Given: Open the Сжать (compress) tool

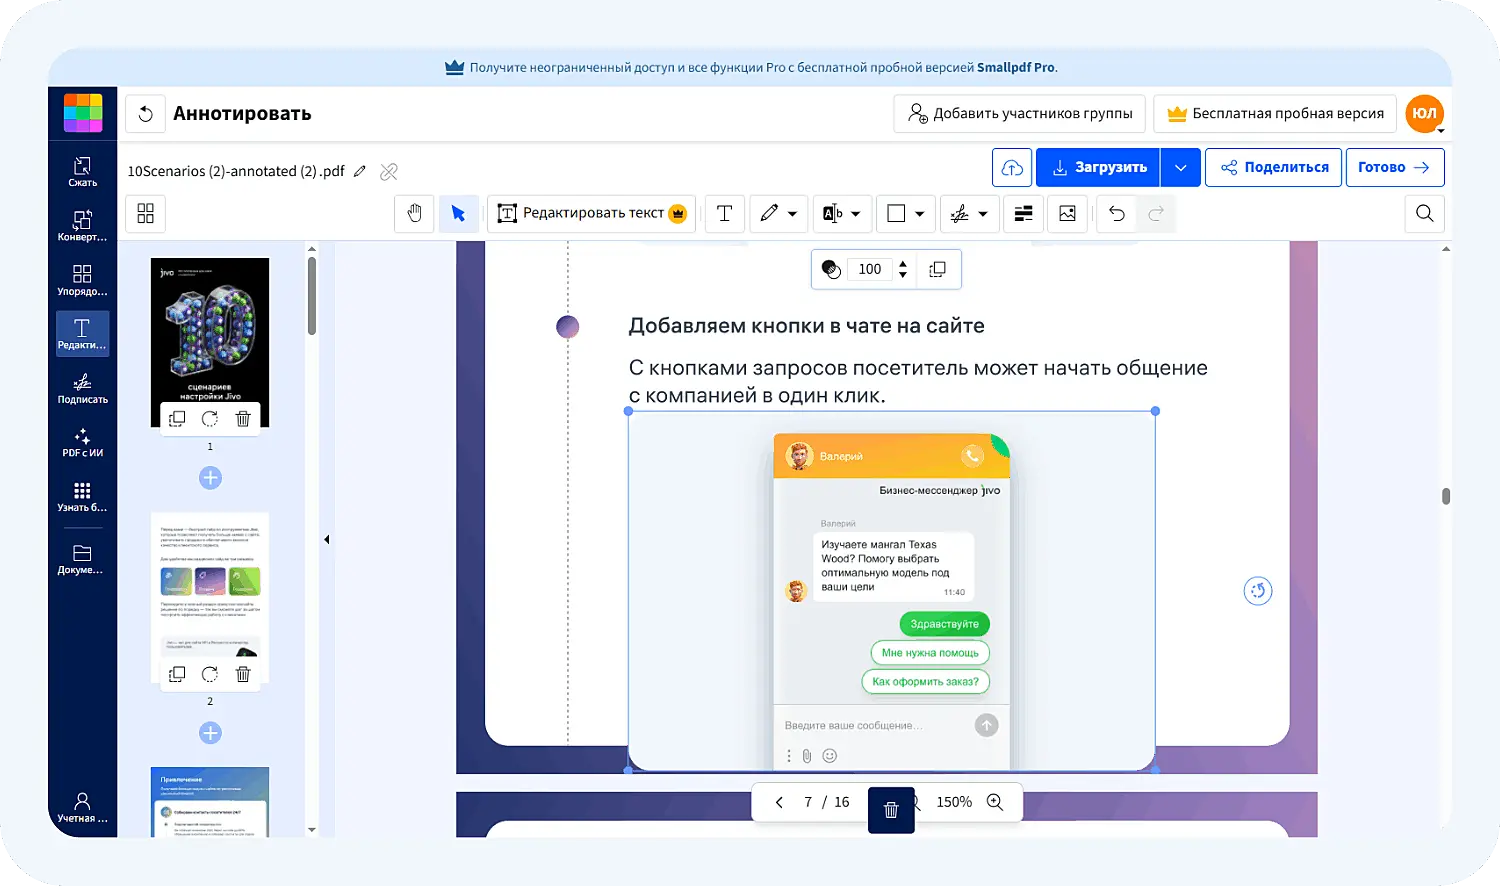Looking at the screenshot, I should [83, 171].
